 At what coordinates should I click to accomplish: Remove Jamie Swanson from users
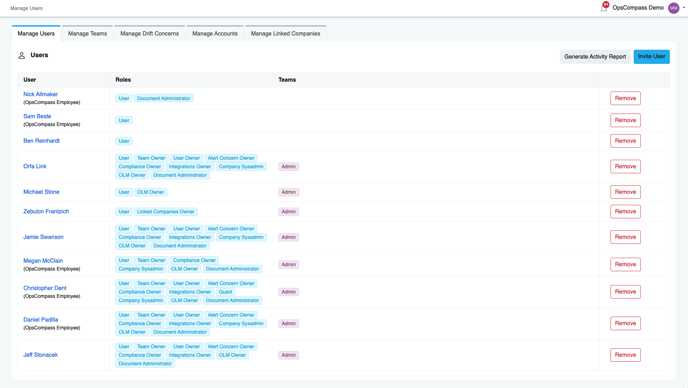coord(625,237)
